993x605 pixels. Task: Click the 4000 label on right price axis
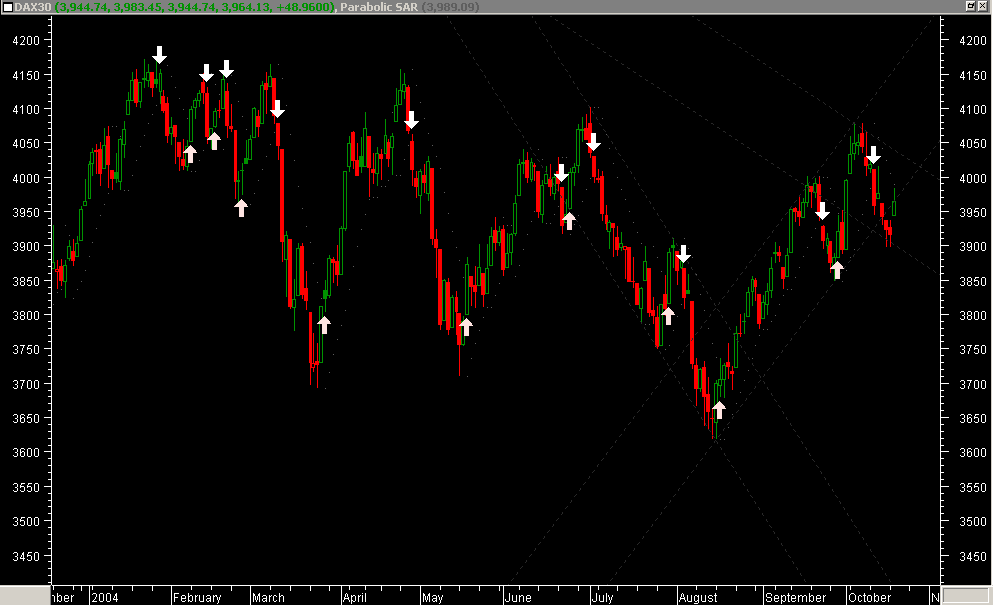click(973, 178)
